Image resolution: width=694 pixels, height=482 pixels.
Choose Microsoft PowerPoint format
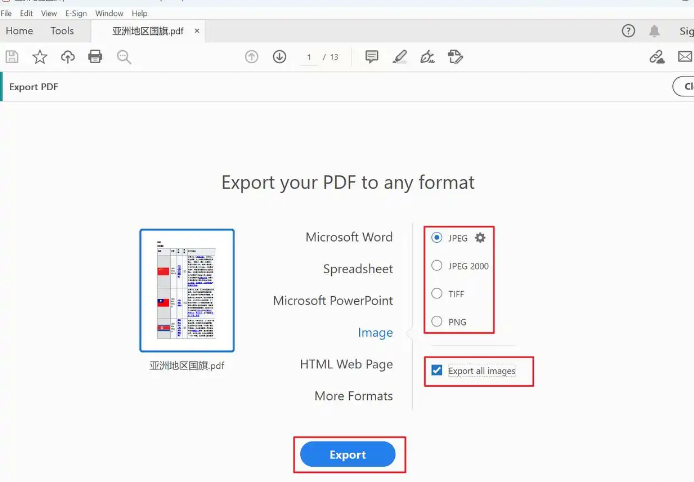333,301
